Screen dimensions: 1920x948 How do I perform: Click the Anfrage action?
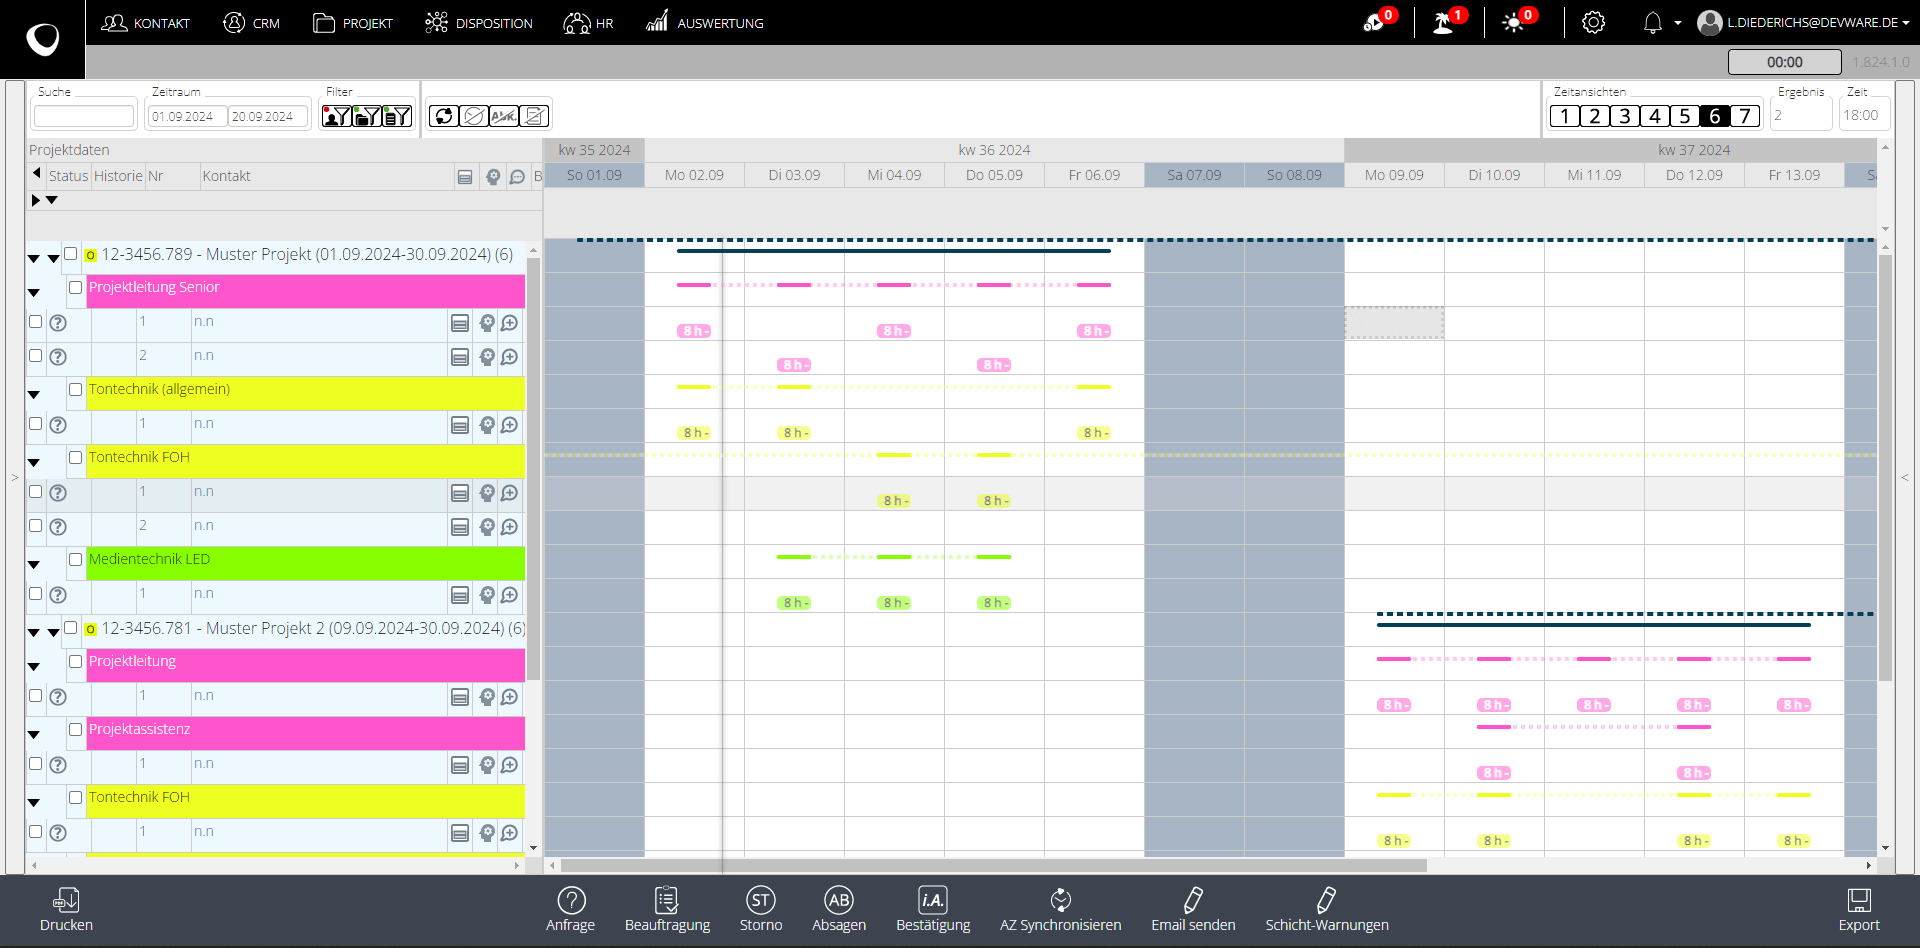point(571,910)
